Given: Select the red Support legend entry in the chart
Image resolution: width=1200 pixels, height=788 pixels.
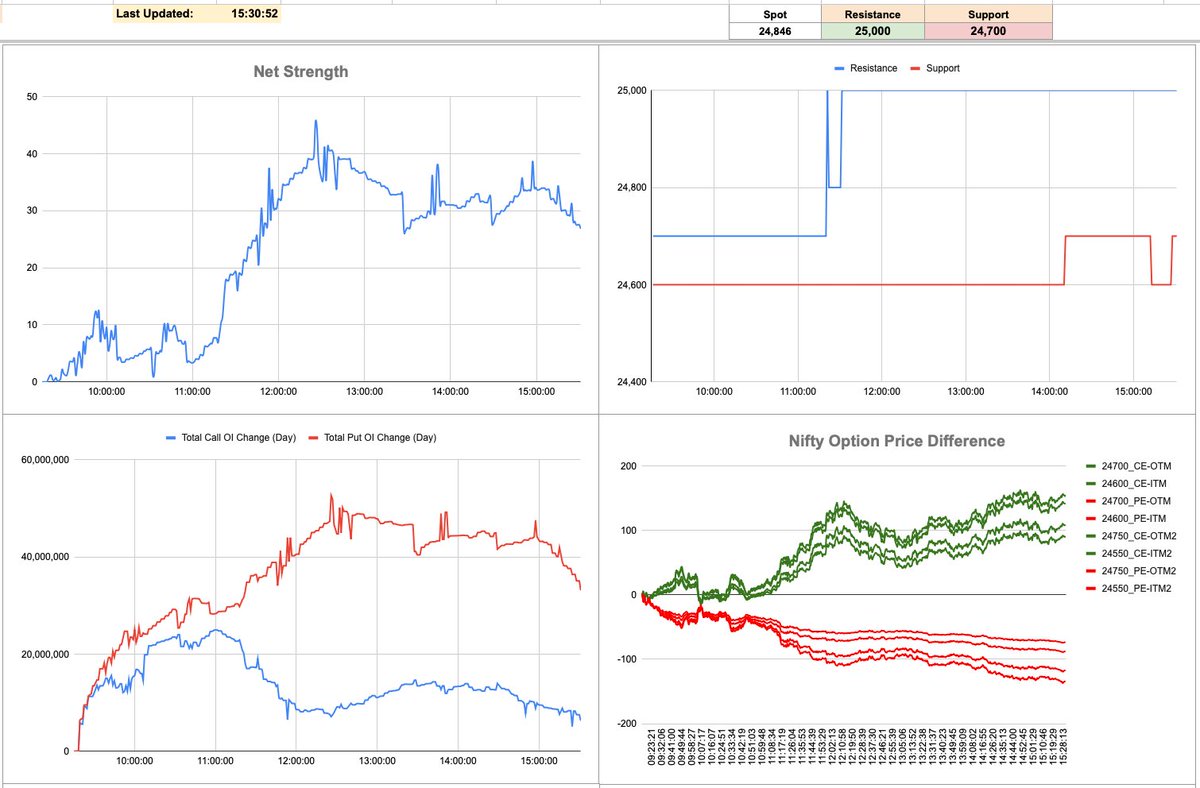Looking at the screenshot, I should [935, 68].
